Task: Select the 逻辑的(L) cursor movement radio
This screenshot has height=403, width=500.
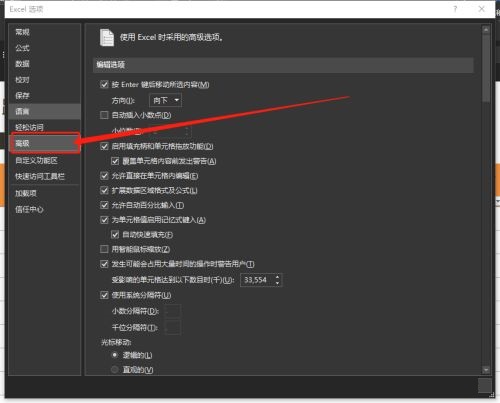Action: pyautogui.click(x=115, y=355)
